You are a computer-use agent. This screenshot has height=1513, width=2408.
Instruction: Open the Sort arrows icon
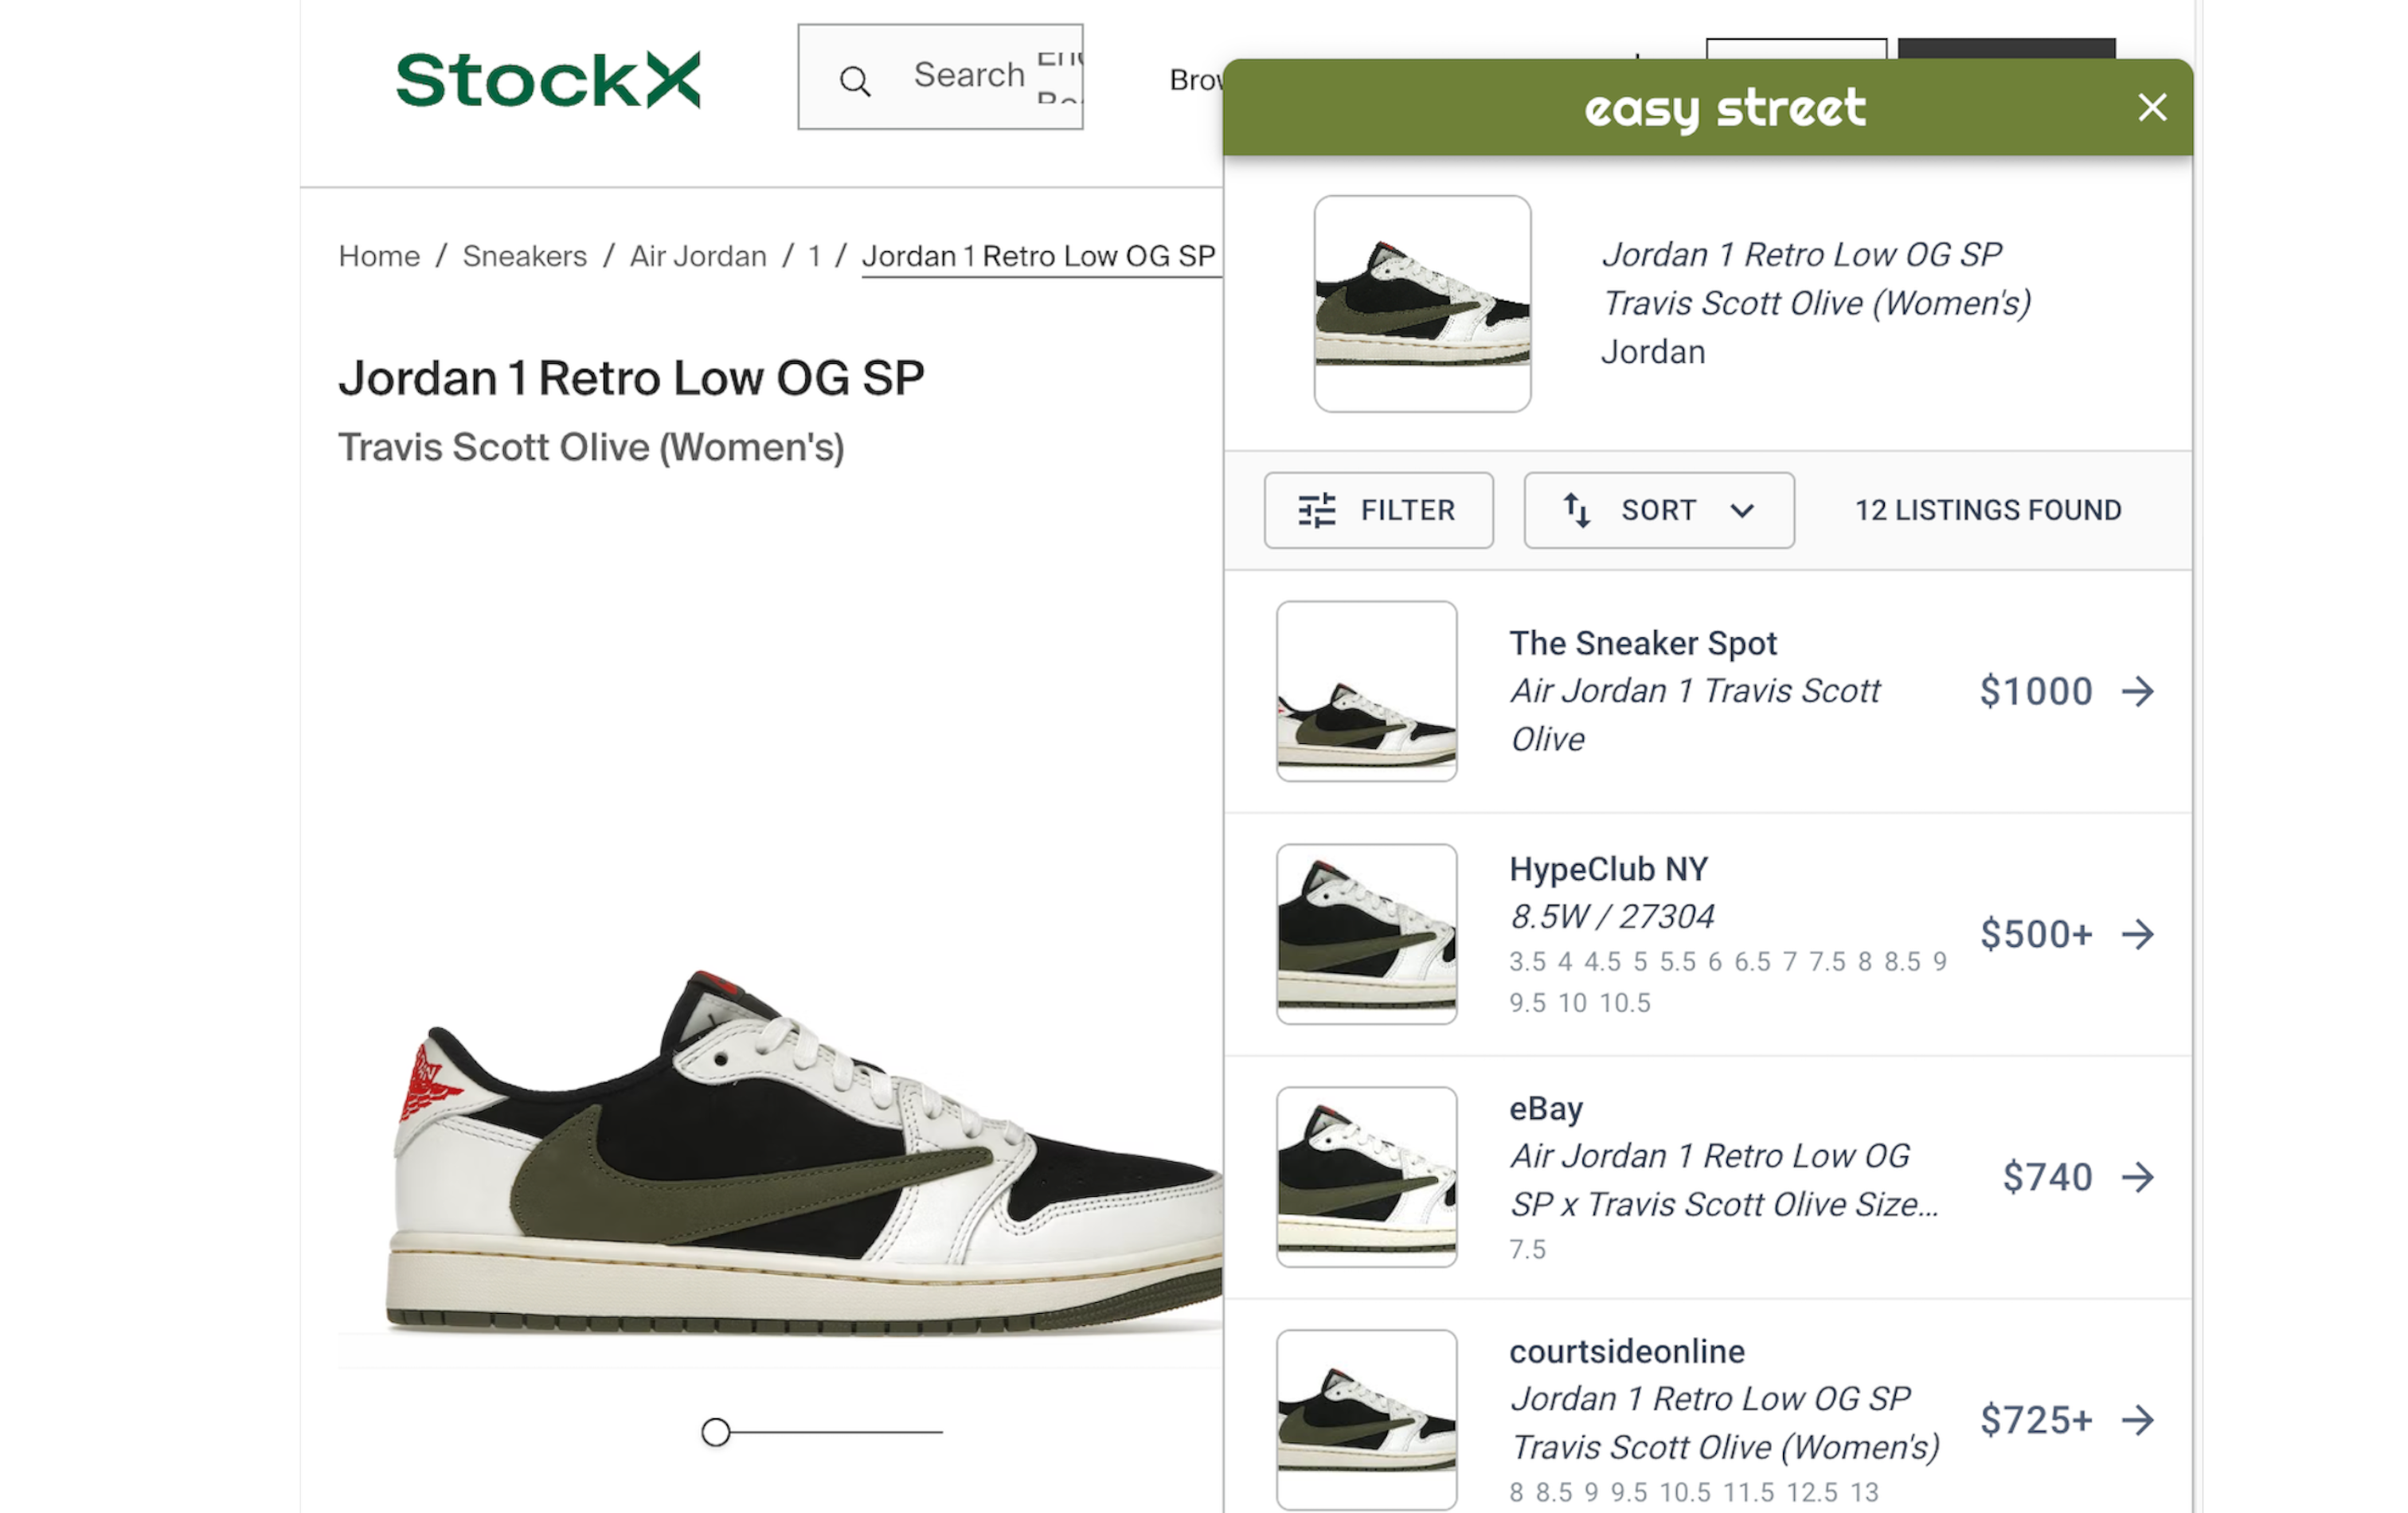pos(1578,510)
